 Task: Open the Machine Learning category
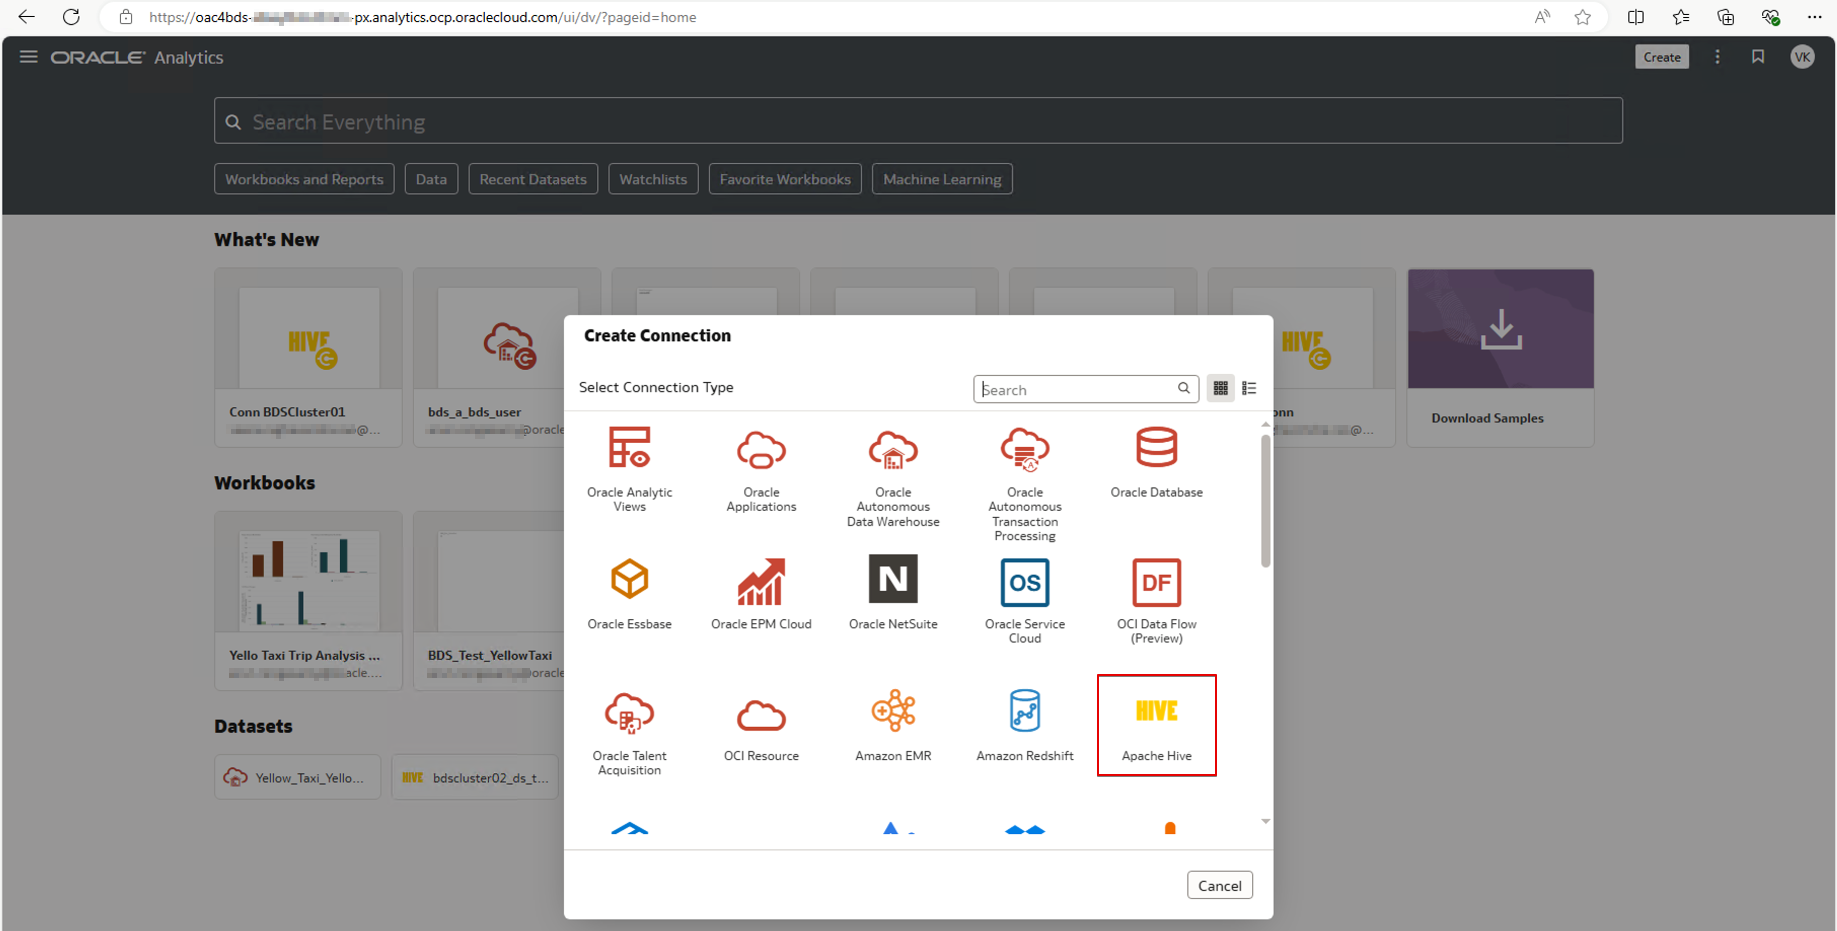point(941,178)
